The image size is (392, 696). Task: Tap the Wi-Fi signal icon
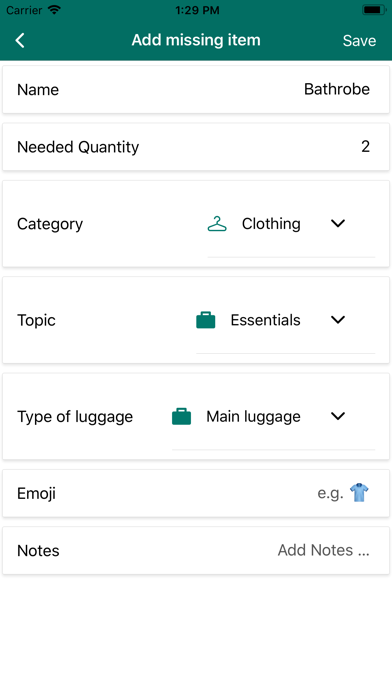pyautogui.click(x=54, y=10)
